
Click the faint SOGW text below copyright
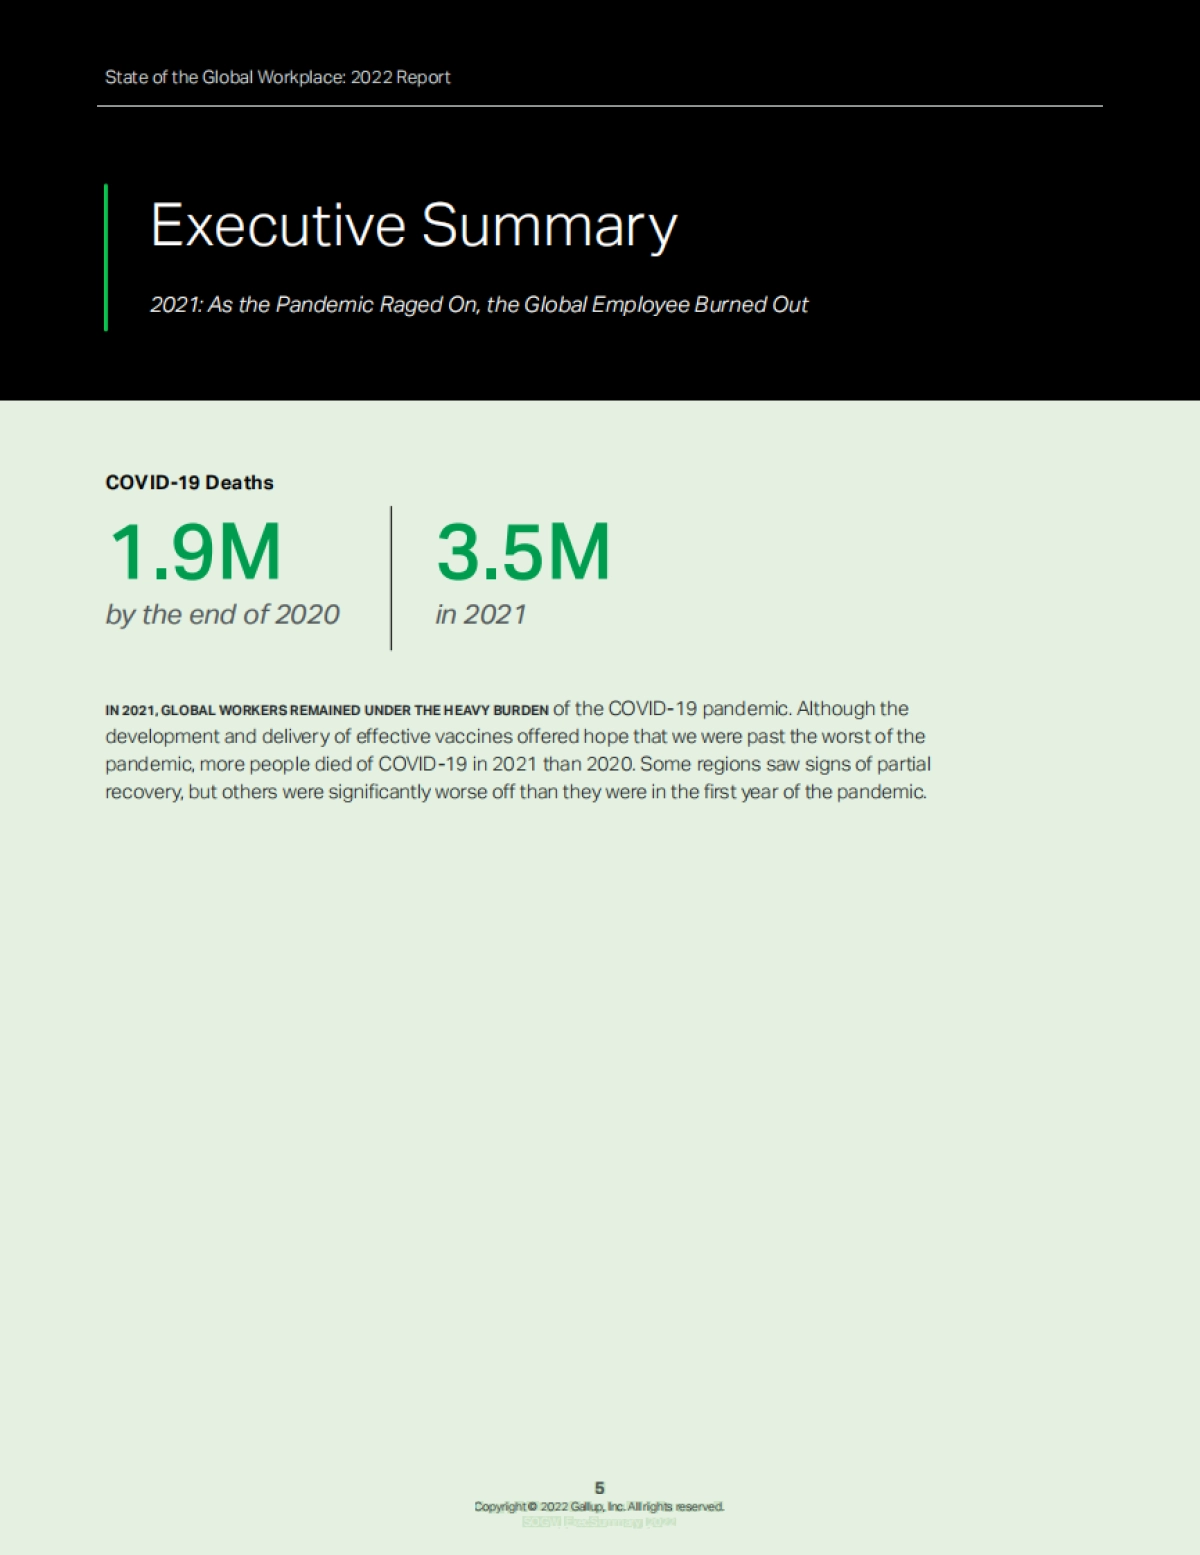tap(599, 1521)
